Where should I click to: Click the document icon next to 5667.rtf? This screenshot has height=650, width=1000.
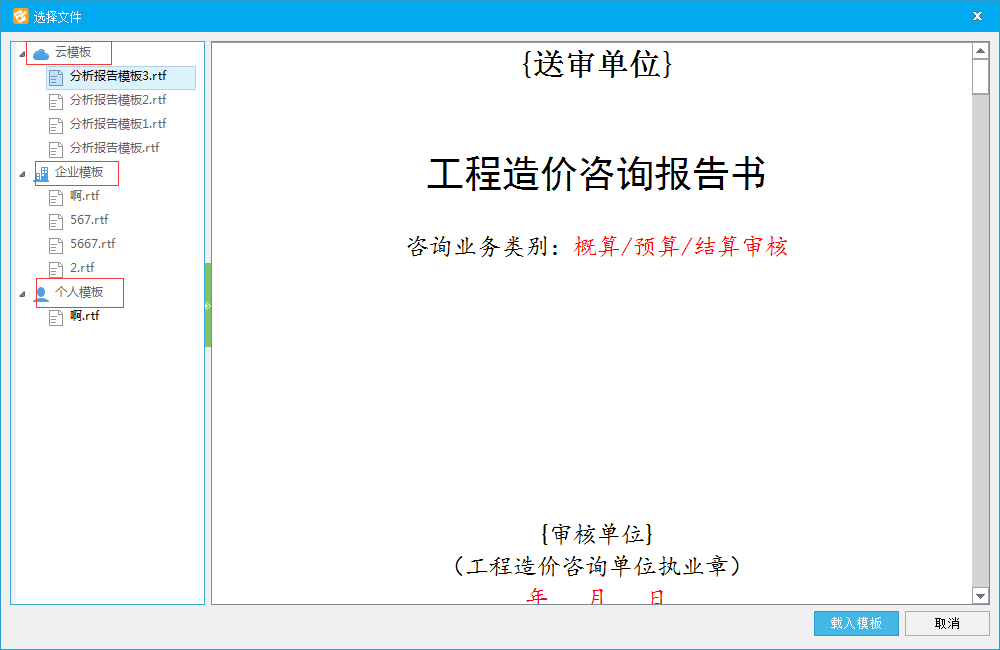coord(57,245)
